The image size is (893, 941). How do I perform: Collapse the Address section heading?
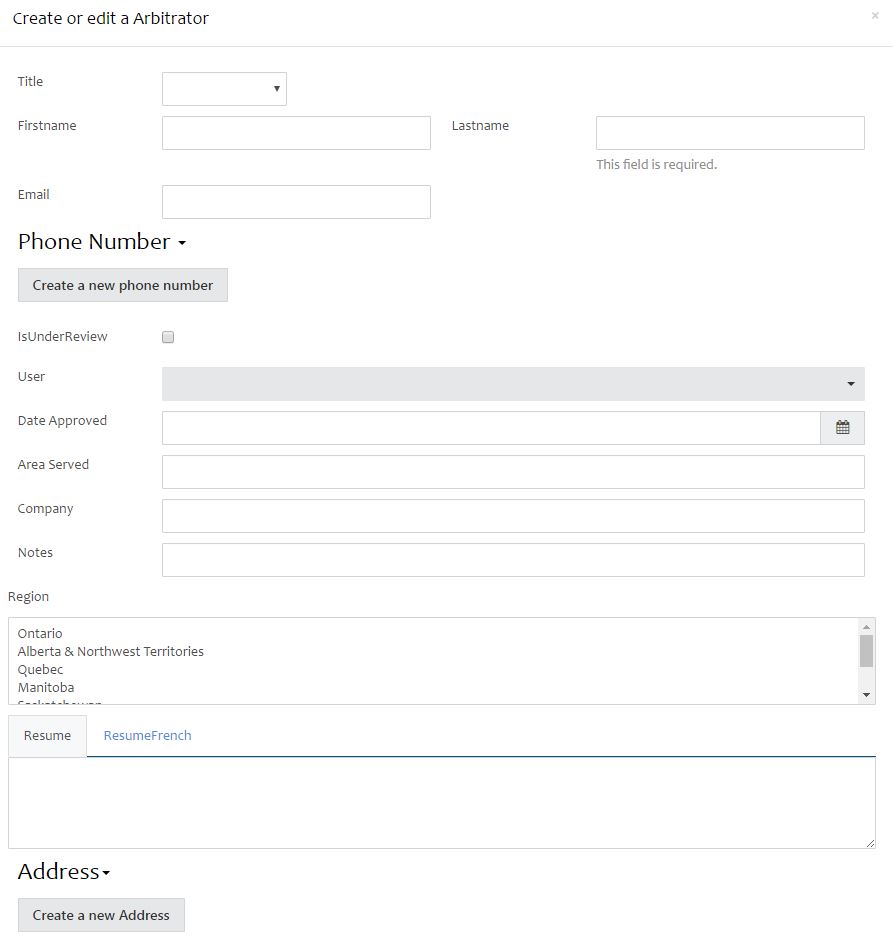point(64,871)
